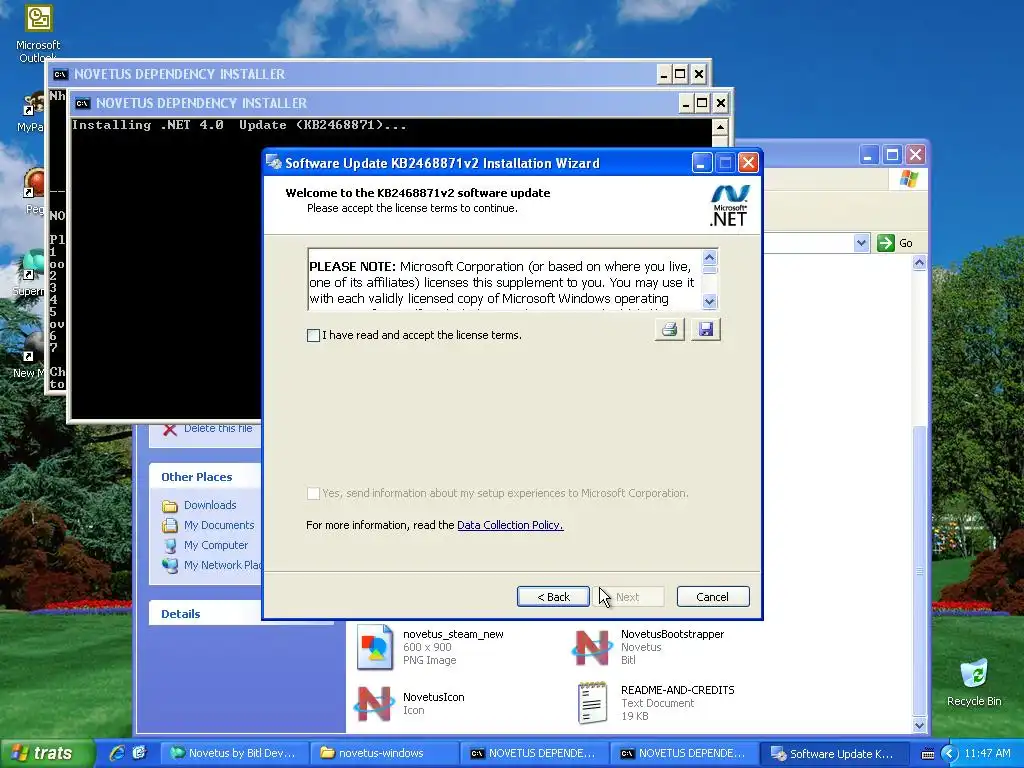Check 'I have read and accept the license terms'
The image size is (1024, 768).
(313, 335)
